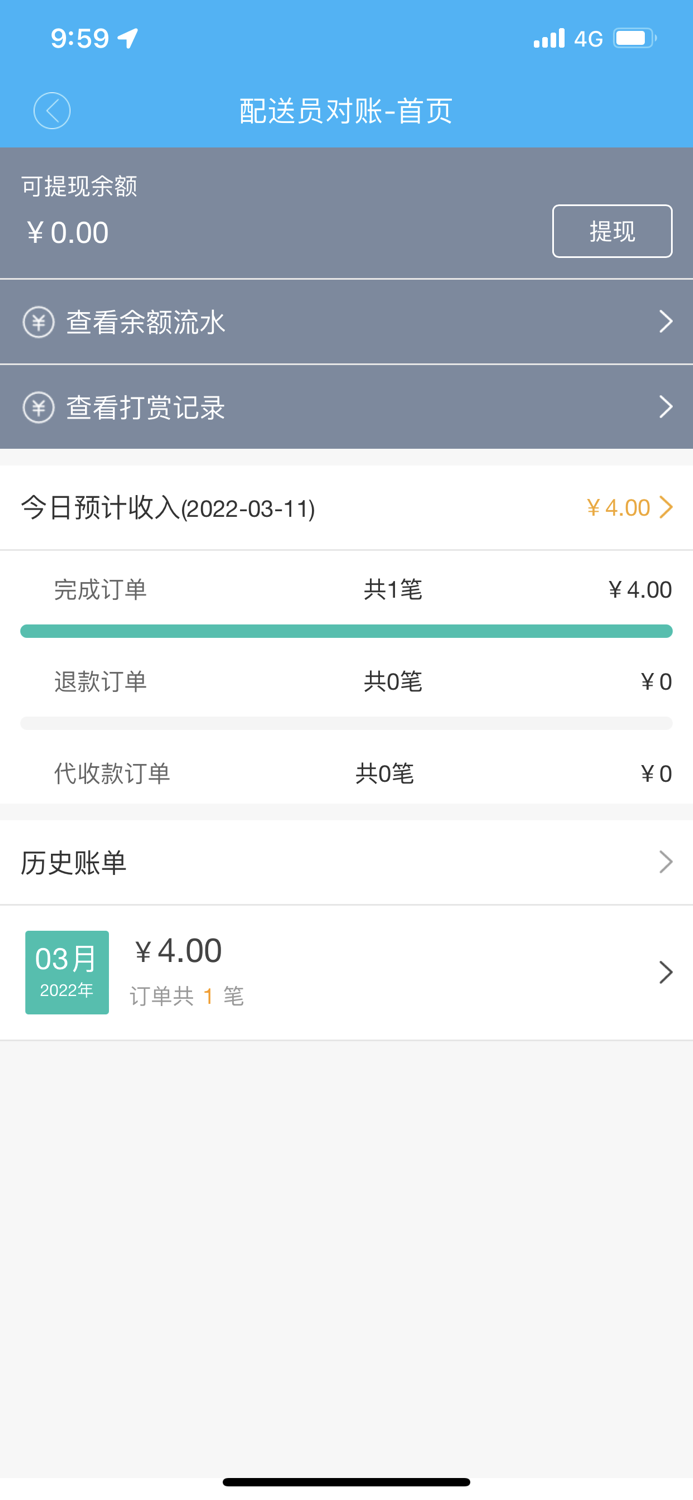The image size is (693, 1500).
Task: Select the 03月 2022年 month badge
Action: [x=66, y=971]
